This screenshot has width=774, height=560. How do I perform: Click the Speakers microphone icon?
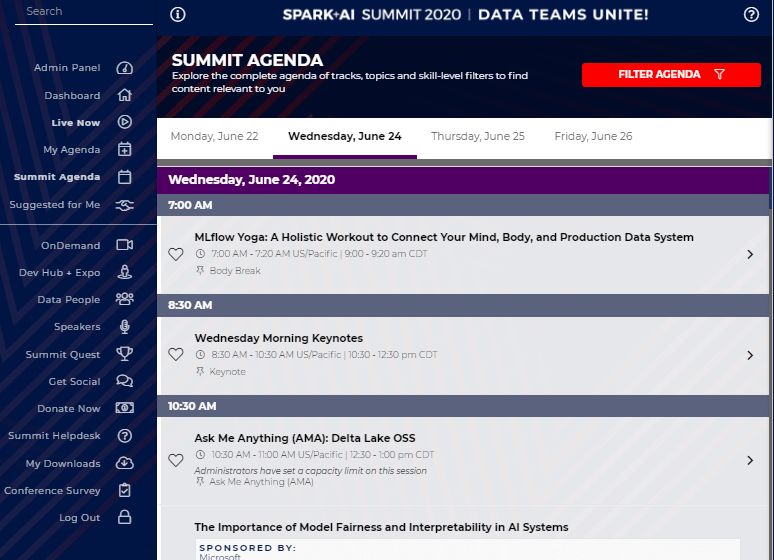click(x=124, y=327)
